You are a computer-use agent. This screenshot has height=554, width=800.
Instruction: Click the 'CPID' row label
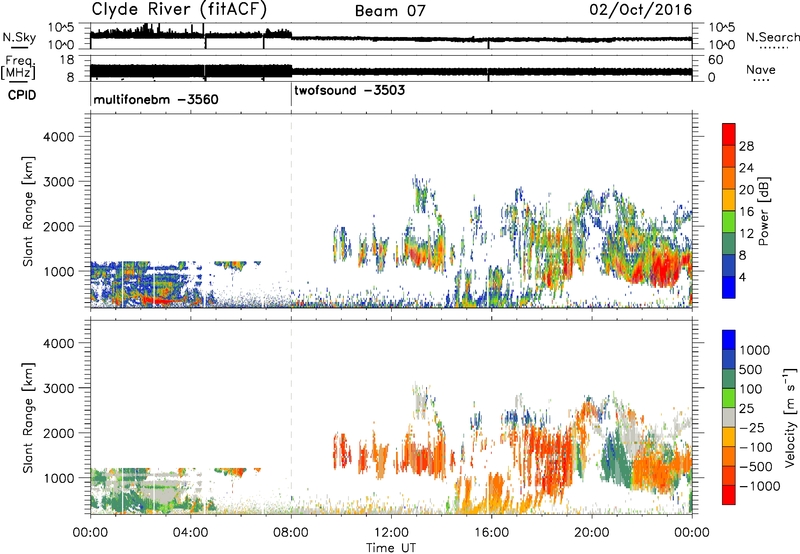click(x=22, y=95)
